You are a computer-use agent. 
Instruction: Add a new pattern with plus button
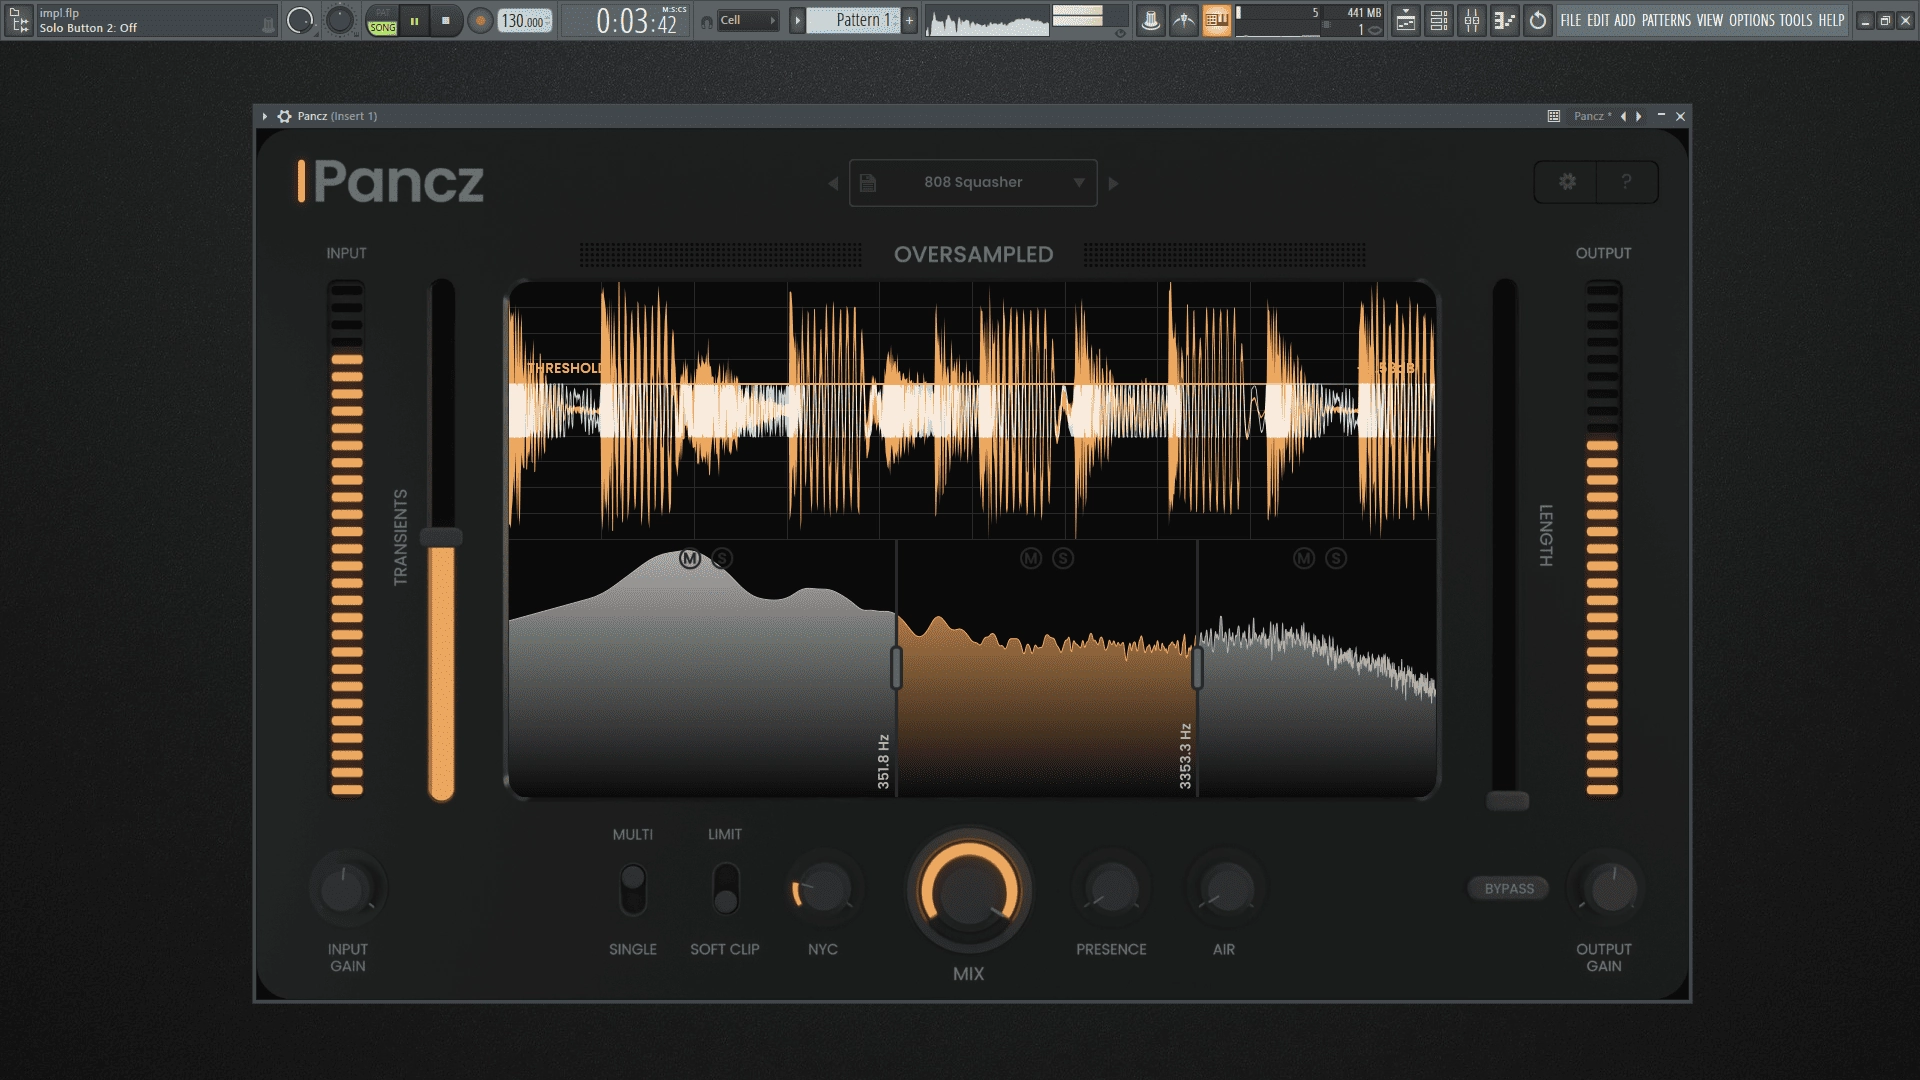(909, 20)
